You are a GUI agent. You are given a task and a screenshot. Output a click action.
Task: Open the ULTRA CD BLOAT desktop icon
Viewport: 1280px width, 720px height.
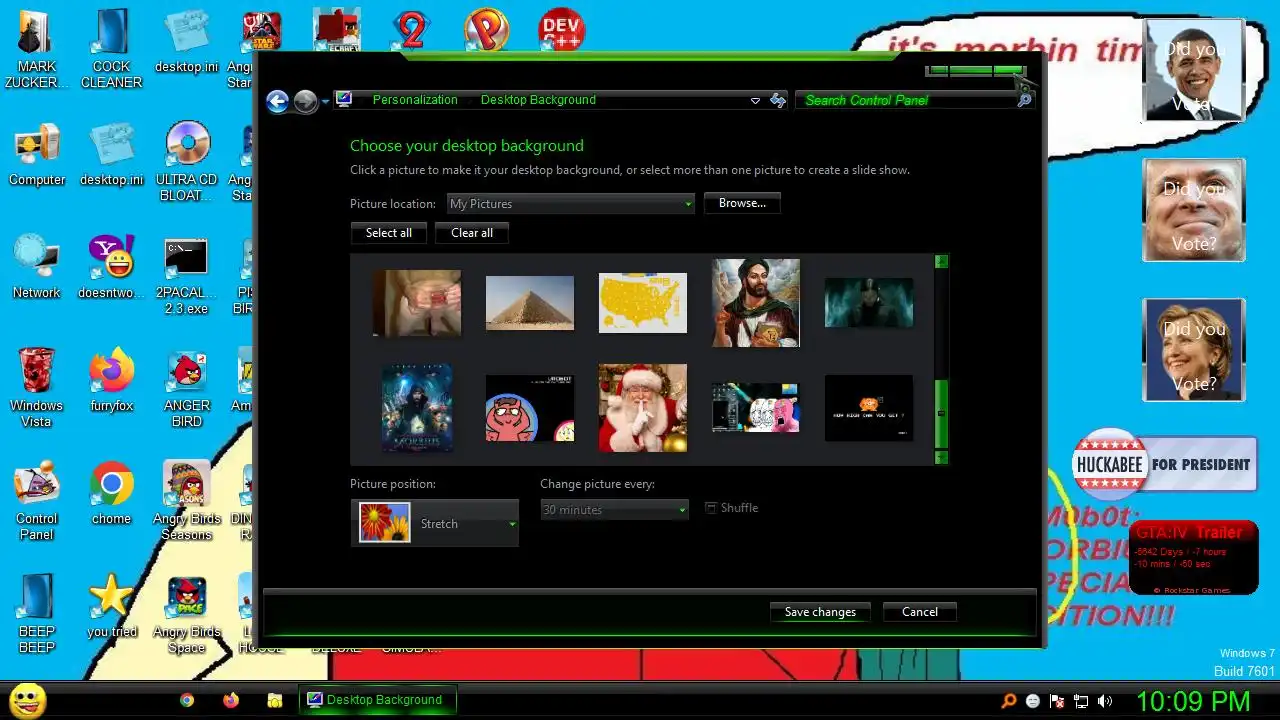tap(187, 162)
